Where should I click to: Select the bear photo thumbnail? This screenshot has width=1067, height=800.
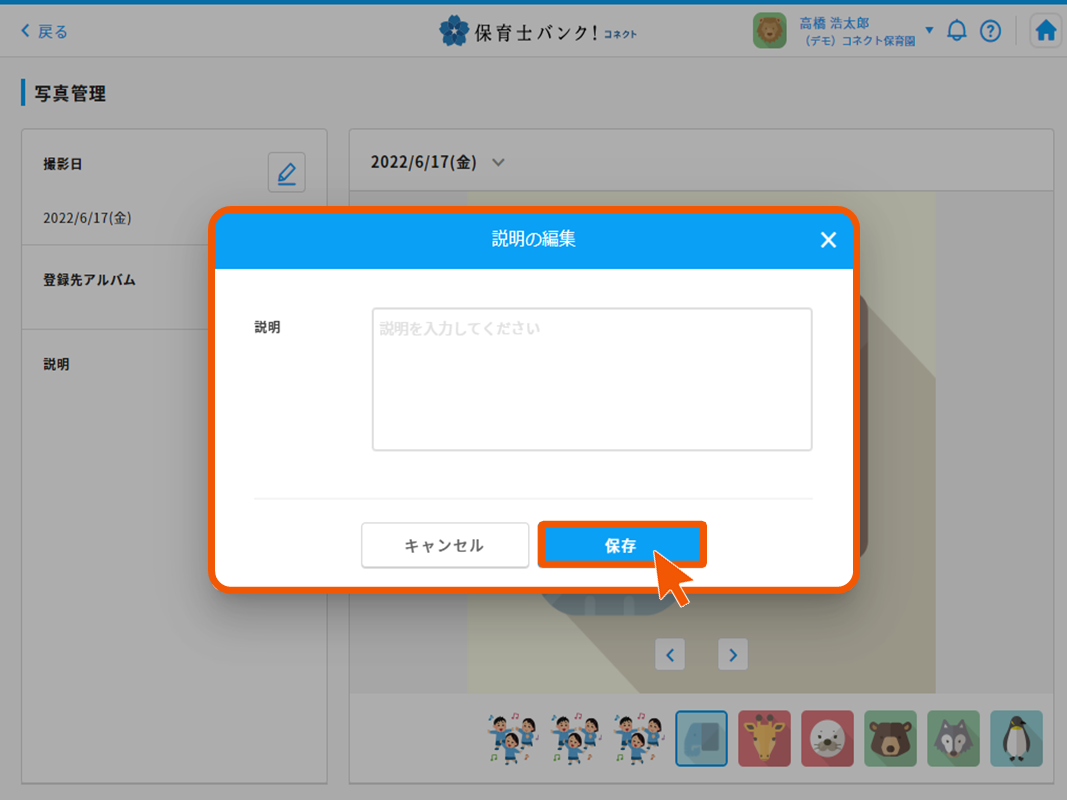tap(890, 739)
